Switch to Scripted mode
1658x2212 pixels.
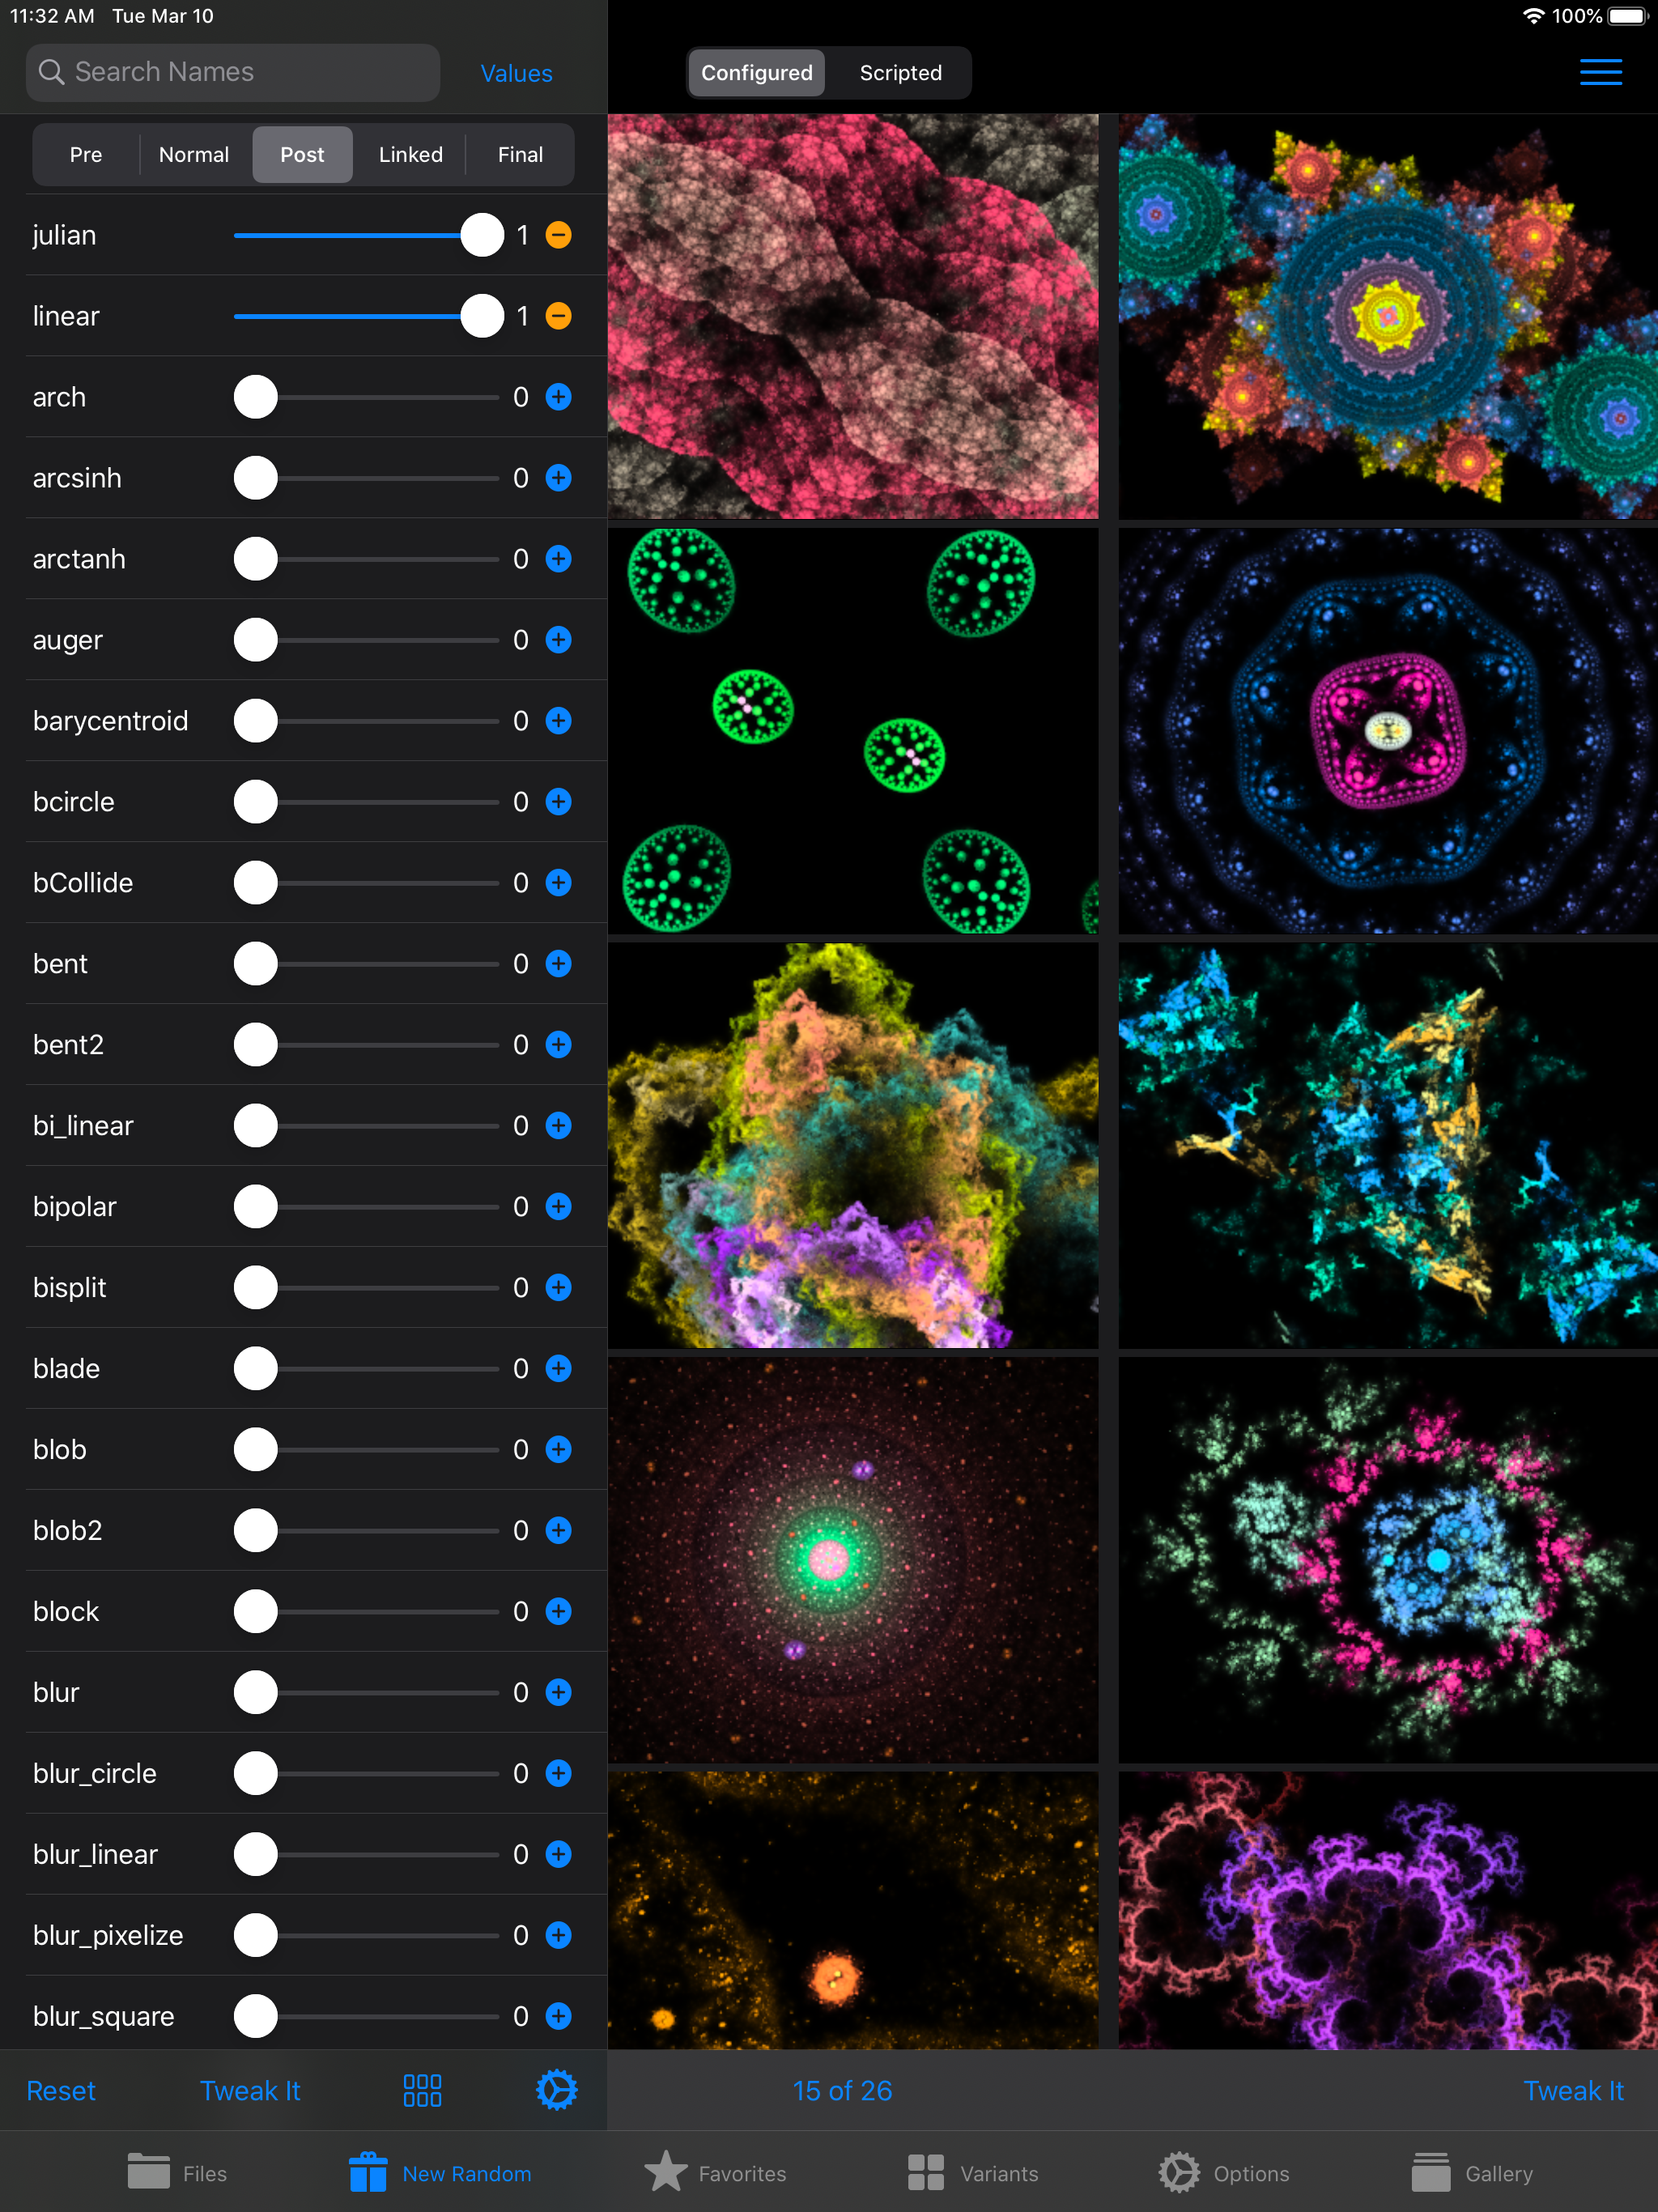[x=900, y=73]
